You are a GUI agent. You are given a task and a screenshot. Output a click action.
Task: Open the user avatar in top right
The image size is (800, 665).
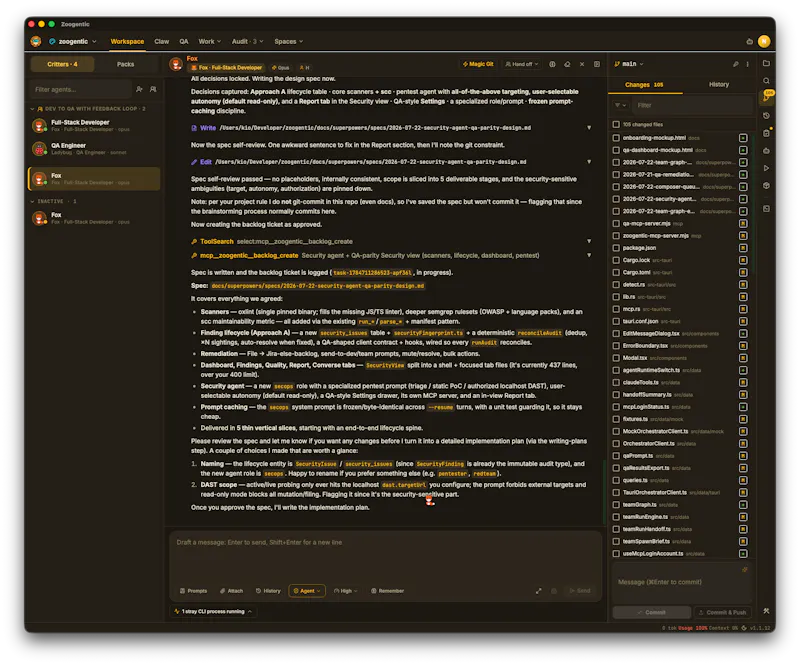(x=764, y=41)
